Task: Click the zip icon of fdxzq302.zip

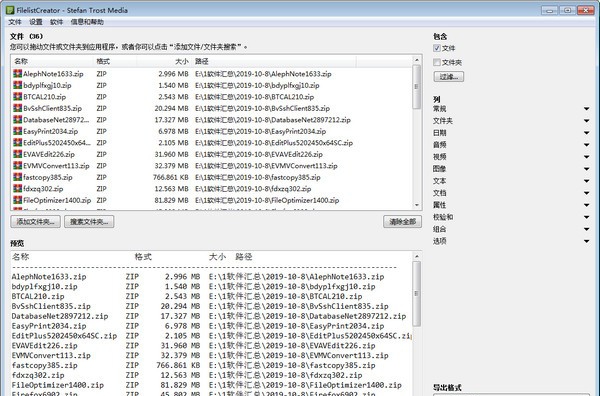Action: point(17,188)
